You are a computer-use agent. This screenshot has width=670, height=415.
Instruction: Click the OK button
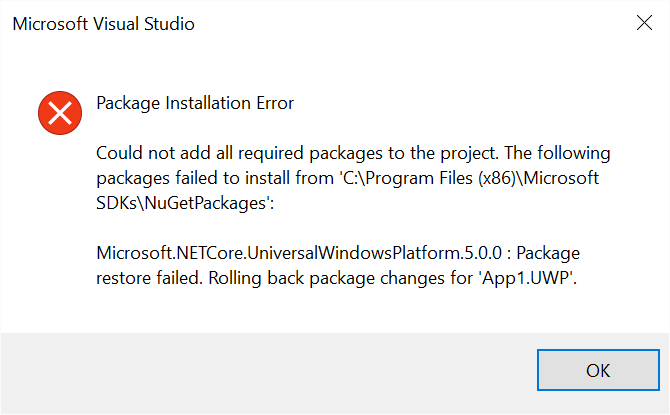pos(597,370)
